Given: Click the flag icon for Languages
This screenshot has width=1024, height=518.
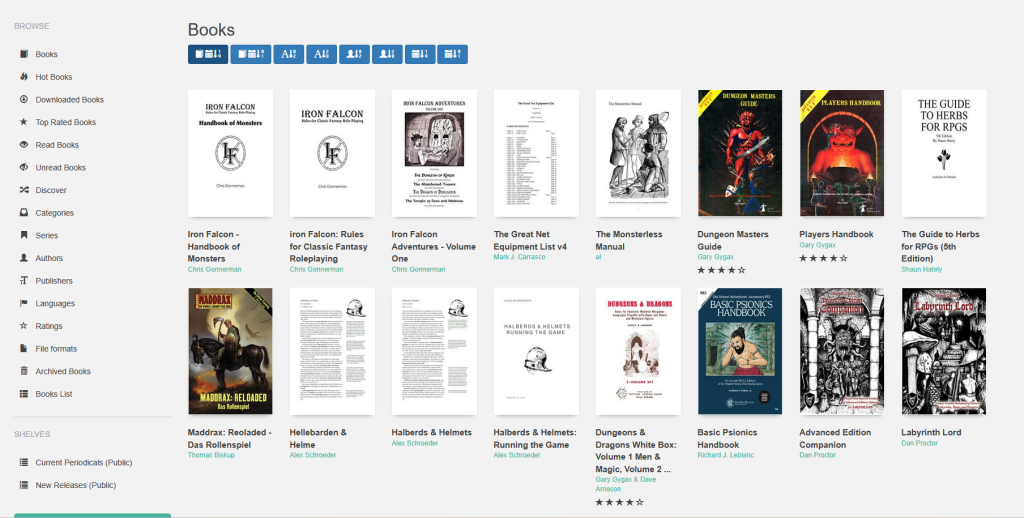Looking at the screenshot, I should coord(24,303).
